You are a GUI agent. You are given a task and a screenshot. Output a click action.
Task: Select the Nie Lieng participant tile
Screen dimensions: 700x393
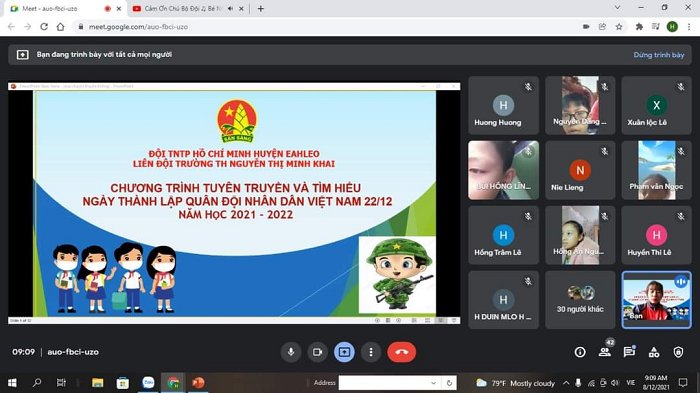coord(580,170)
